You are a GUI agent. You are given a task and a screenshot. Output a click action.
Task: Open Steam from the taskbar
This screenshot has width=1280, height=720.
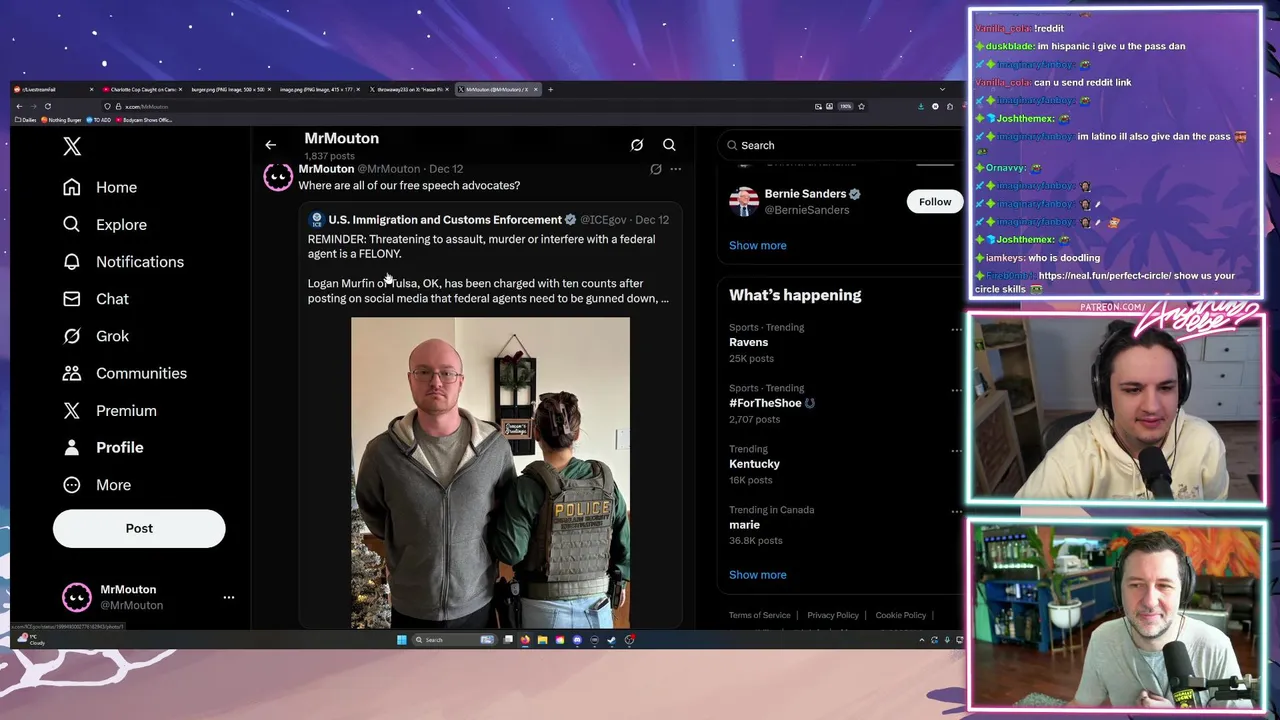[611, 640]
